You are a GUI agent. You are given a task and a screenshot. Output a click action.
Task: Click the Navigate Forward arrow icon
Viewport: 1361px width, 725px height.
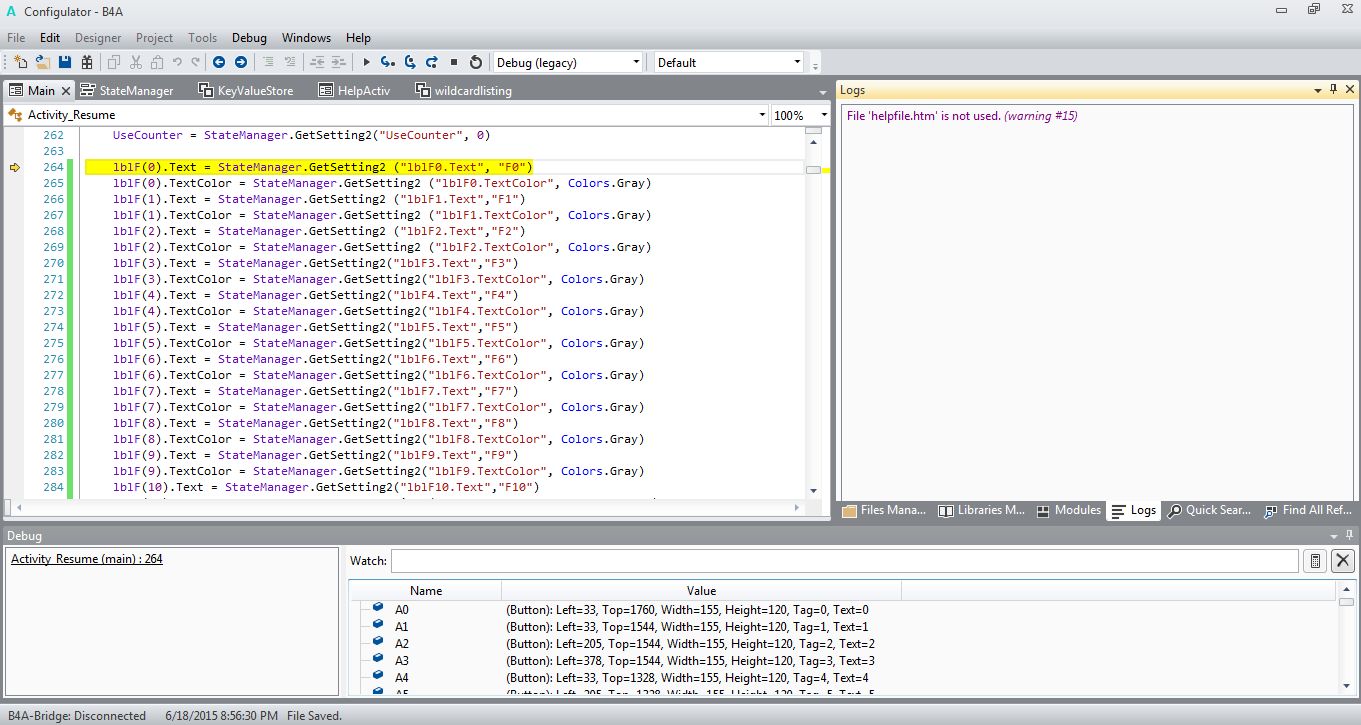[x=241, y=62]
